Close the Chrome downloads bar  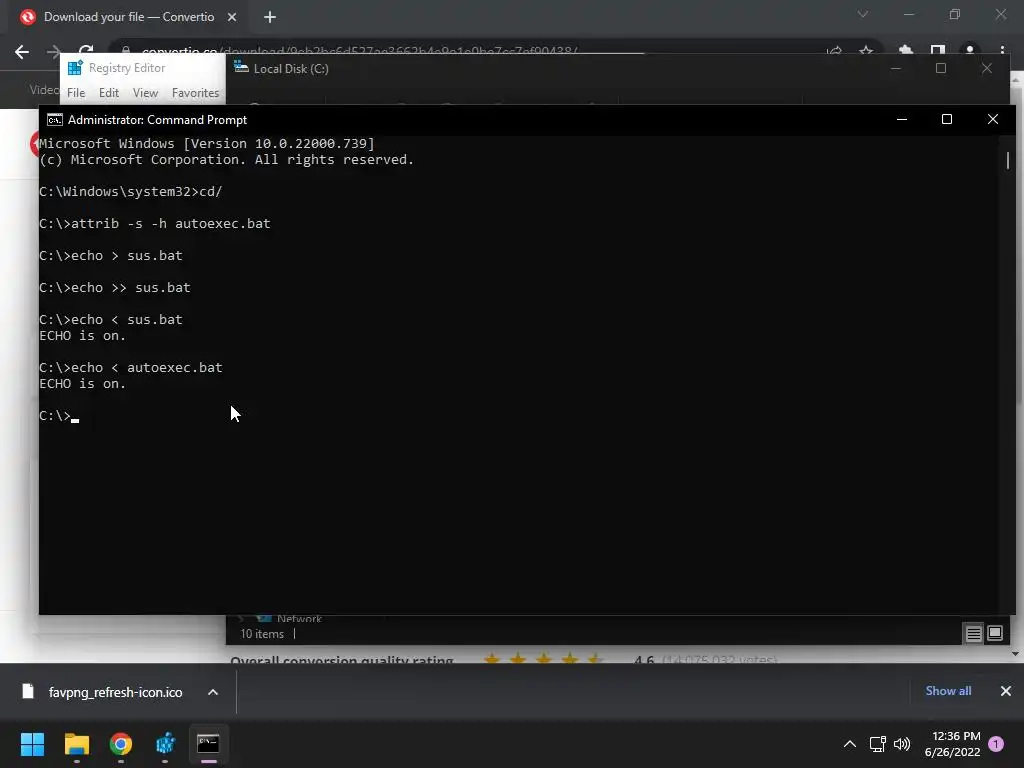(x=1006, y=691)
